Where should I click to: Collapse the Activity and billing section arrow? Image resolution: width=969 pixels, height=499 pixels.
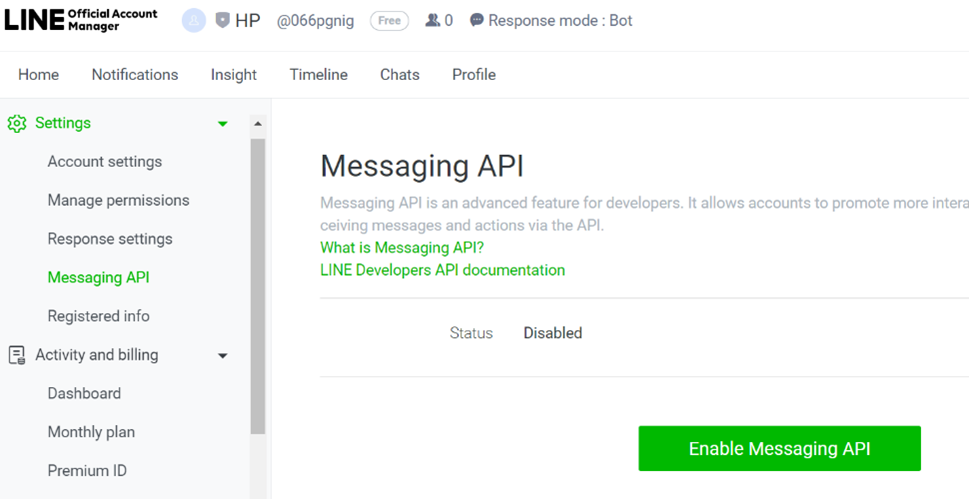(223, 355)
